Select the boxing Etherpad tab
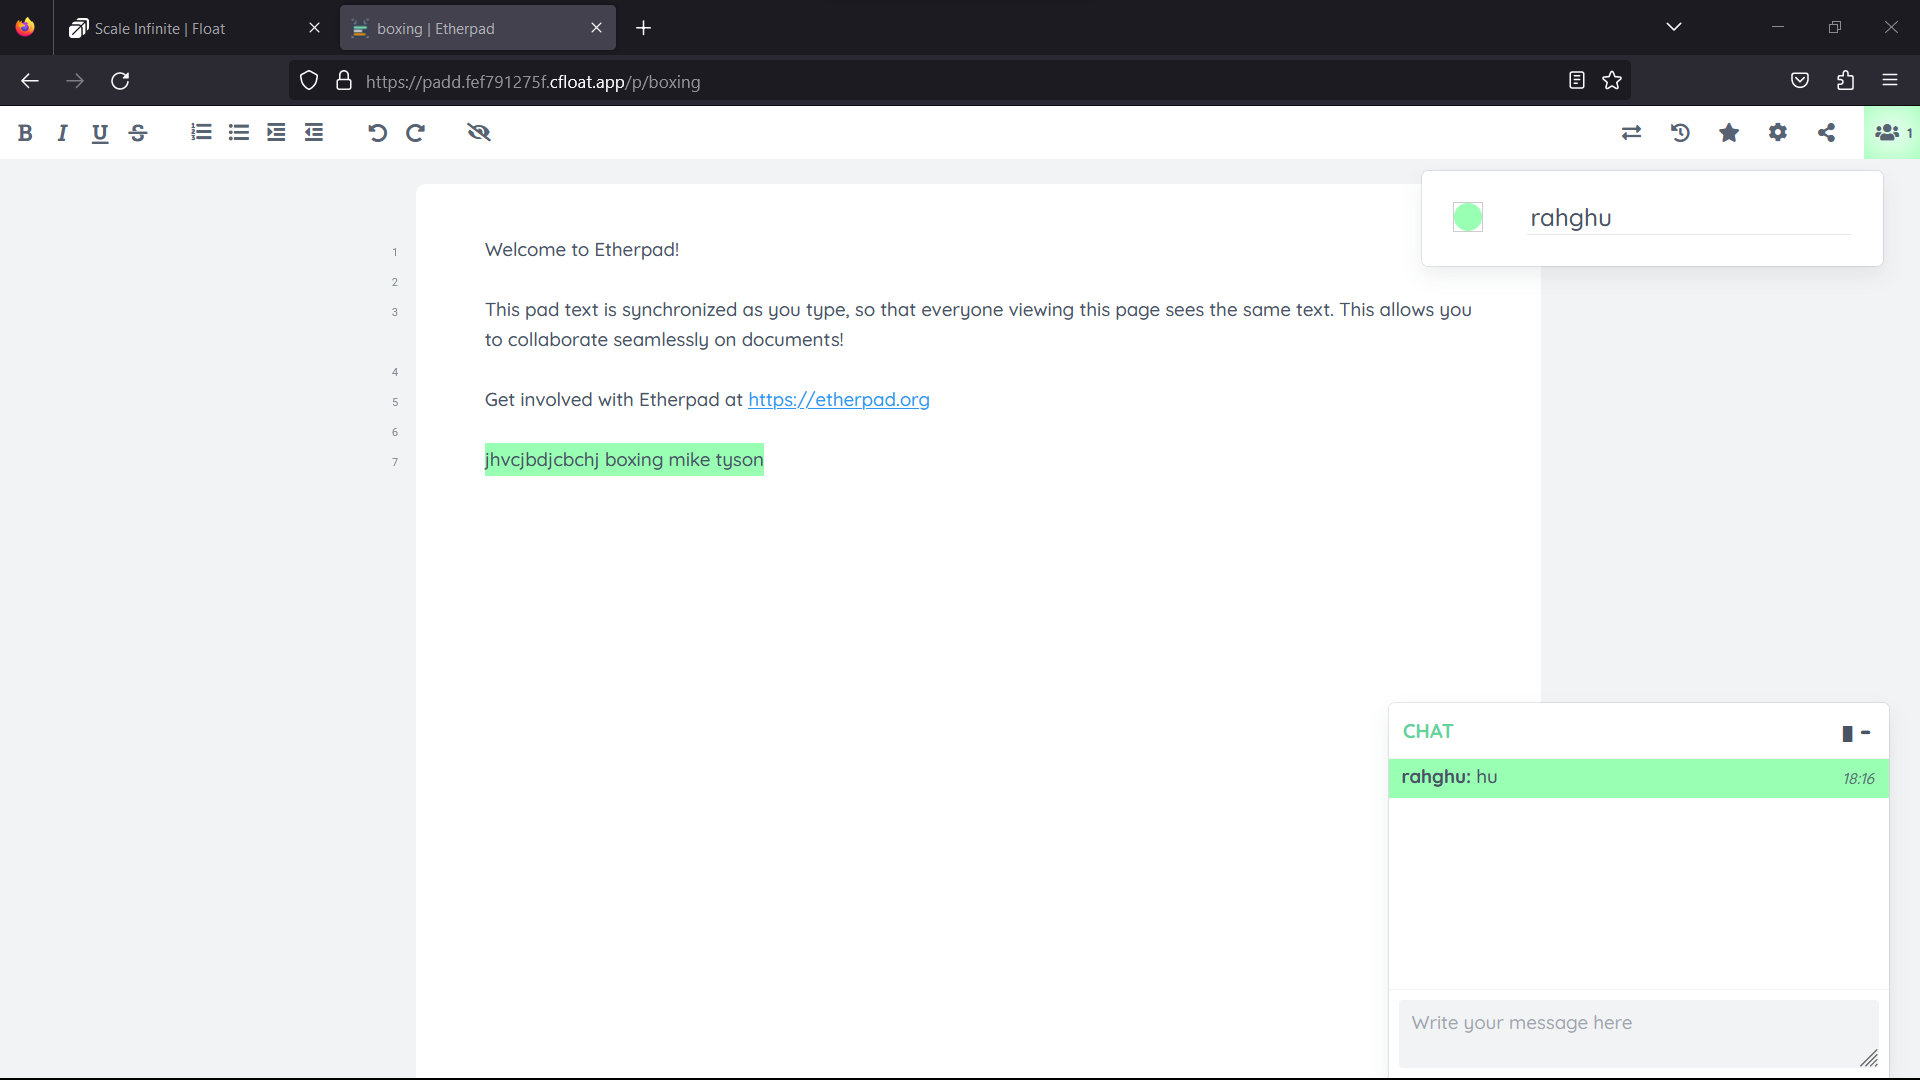This screenshot has height=1080, width=1920. click(477, 28)
